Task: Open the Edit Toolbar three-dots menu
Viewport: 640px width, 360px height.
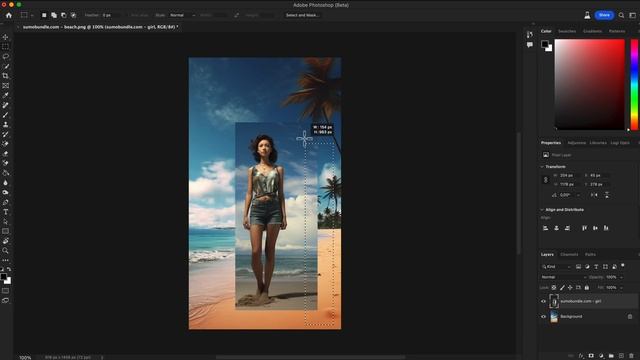Action: pyautogui.click(x=5, y=260)
